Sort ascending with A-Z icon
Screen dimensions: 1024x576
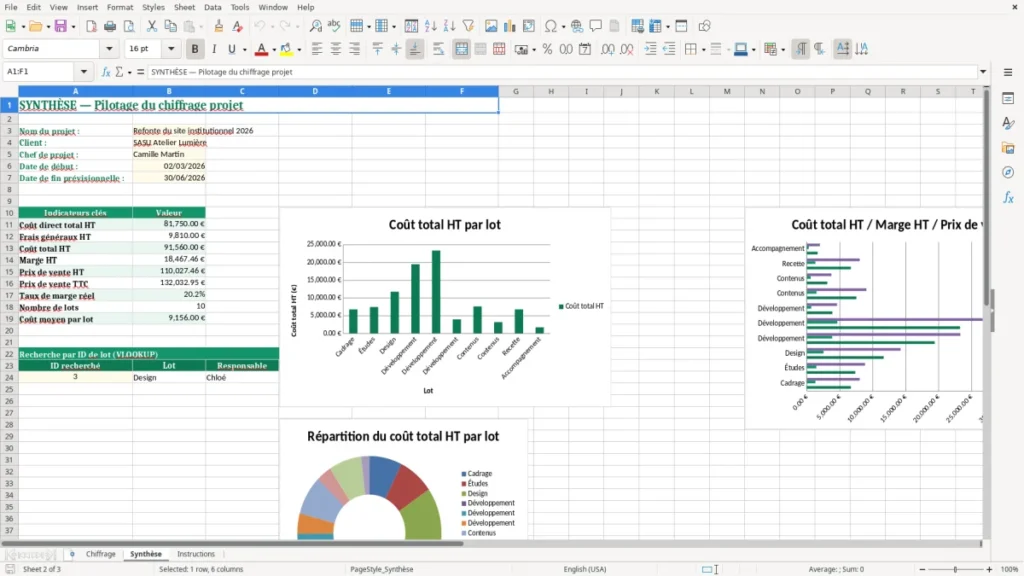(x=430, y=26)
